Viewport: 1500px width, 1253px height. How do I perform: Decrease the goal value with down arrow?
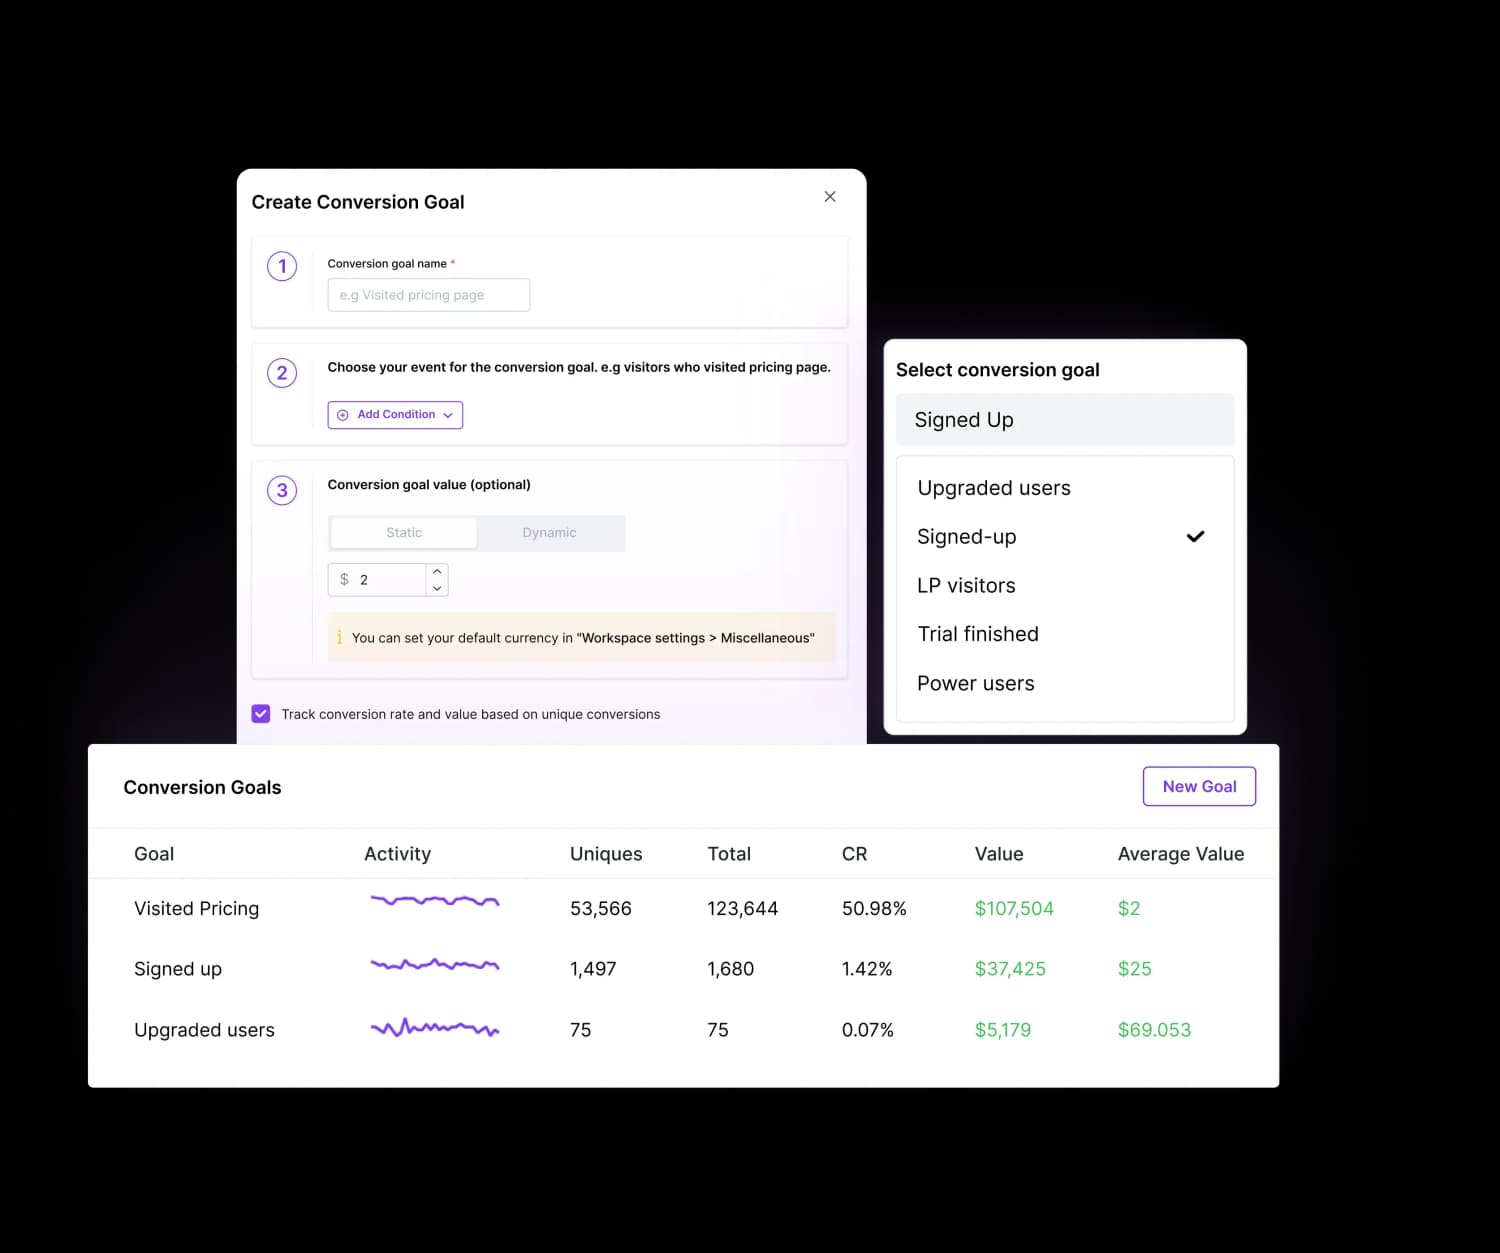point(437,588)
